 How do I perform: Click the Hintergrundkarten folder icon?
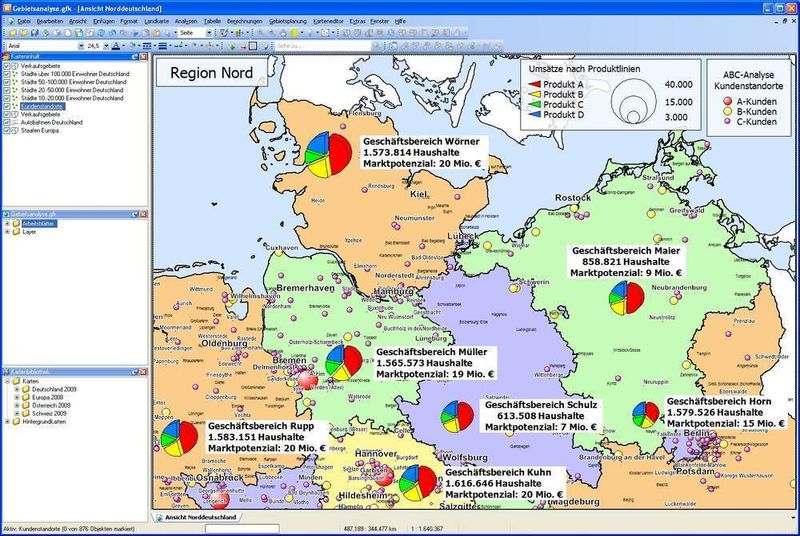tap(16, 422)
